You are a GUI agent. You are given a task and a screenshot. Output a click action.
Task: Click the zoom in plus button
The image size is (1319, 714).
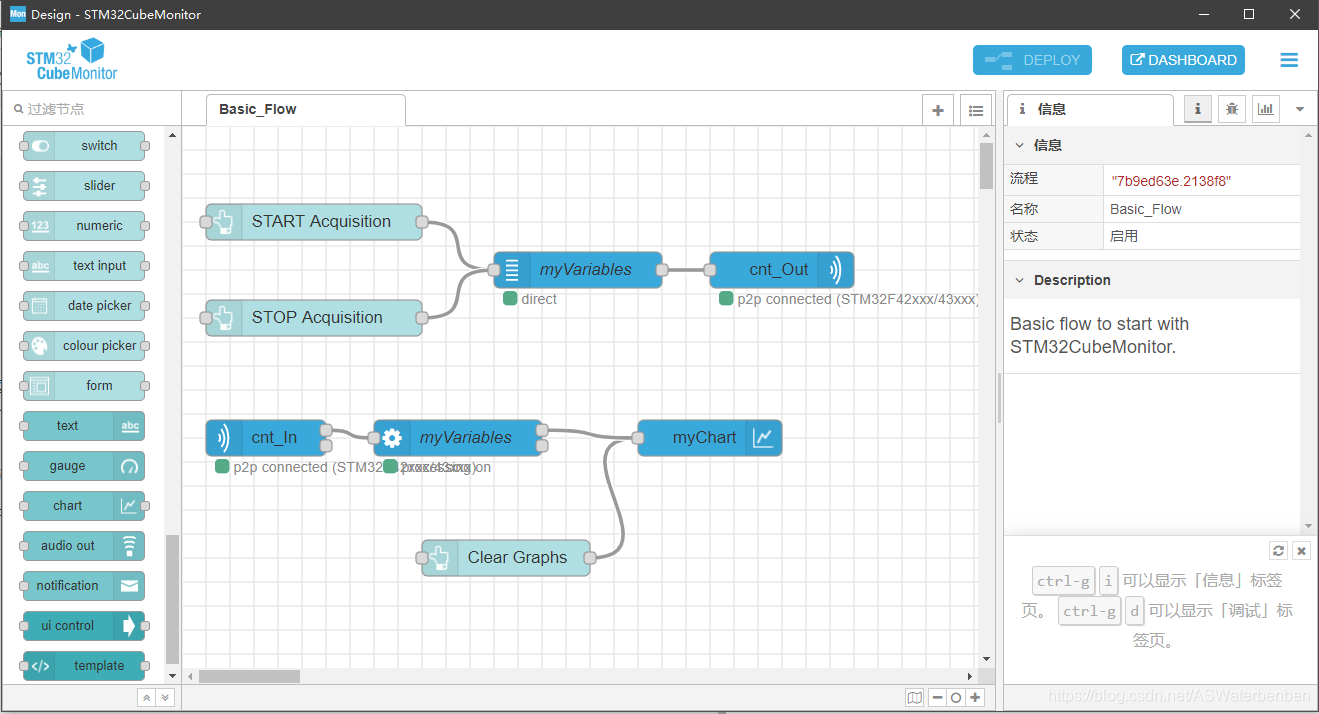pos(975,698)
